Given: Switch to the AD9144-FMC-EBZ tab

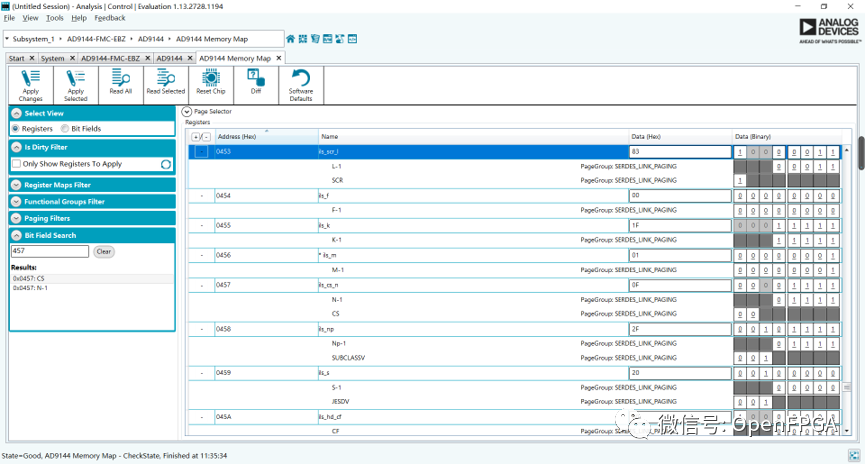Looking at the screenshot, I should 110,58.
